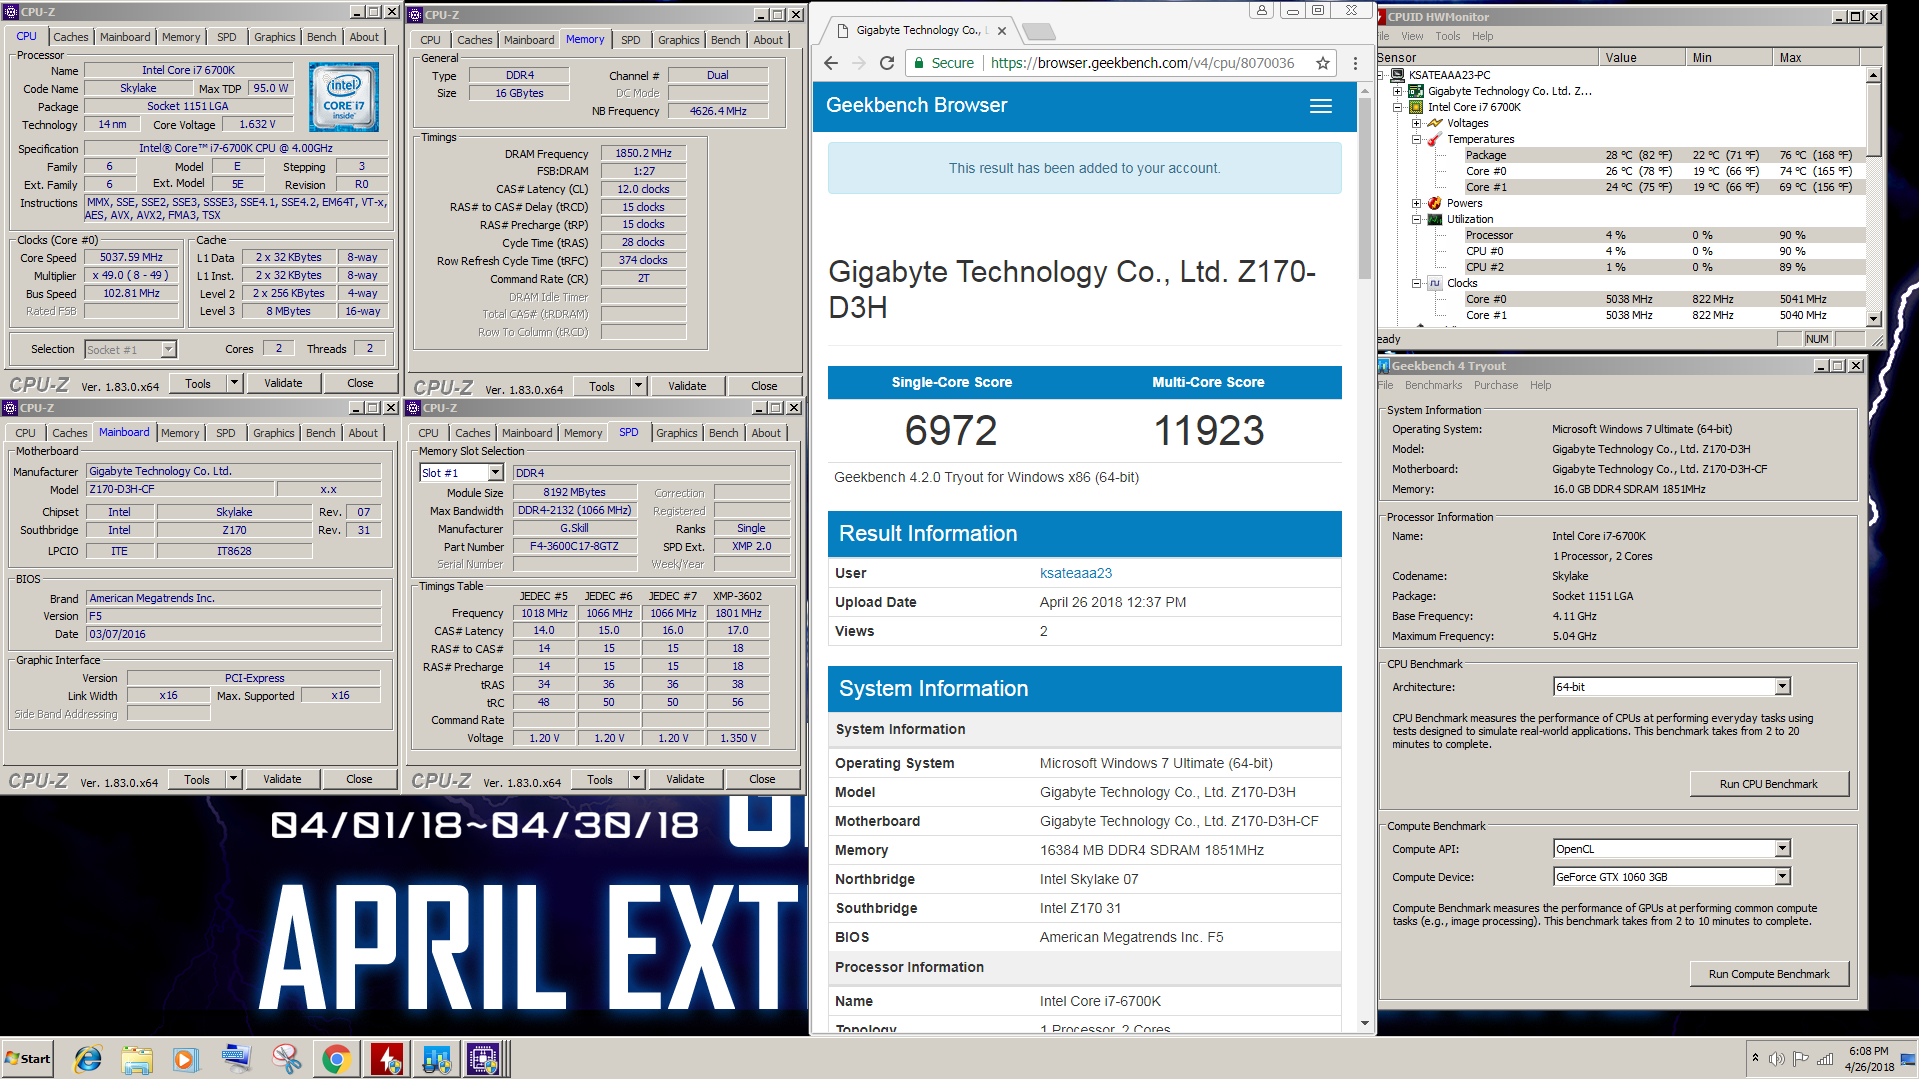The width and height of the screenshot is (1919, 1079).
Task: Expand the Powers node in HWMonitor
Action: click(x=1416, y=203)
